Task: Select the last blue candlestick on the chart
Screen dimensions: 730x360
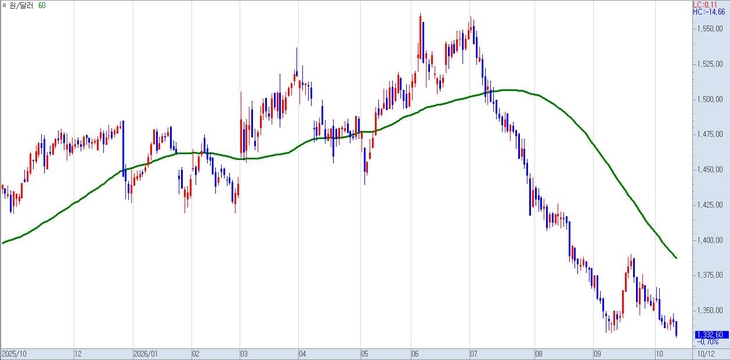Action: (x=676, y=329)
